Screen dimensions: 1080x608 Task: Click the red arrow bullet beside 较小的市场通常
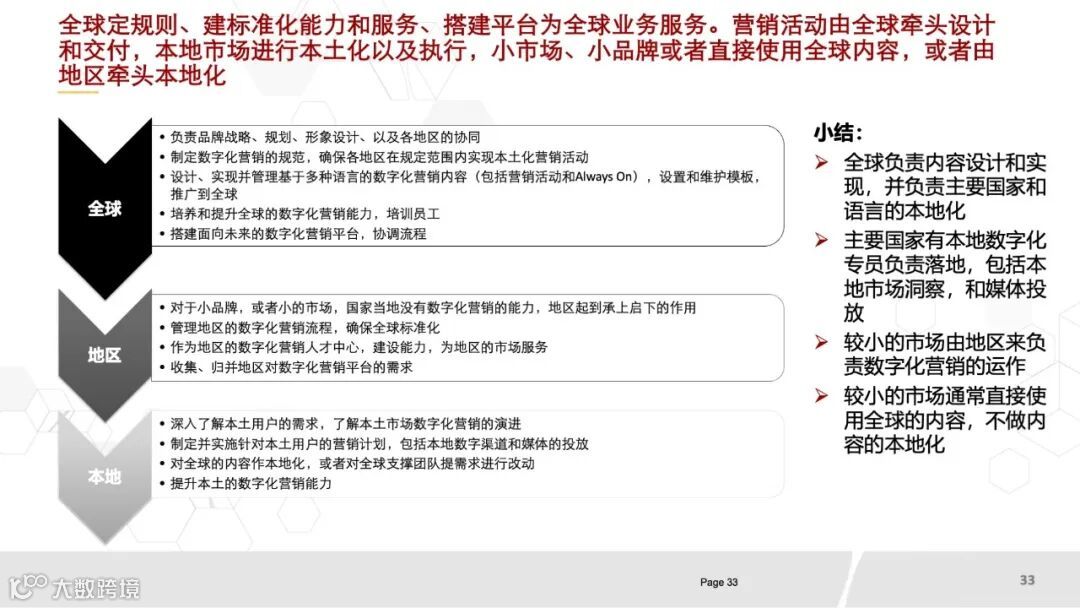coord(821,395)
